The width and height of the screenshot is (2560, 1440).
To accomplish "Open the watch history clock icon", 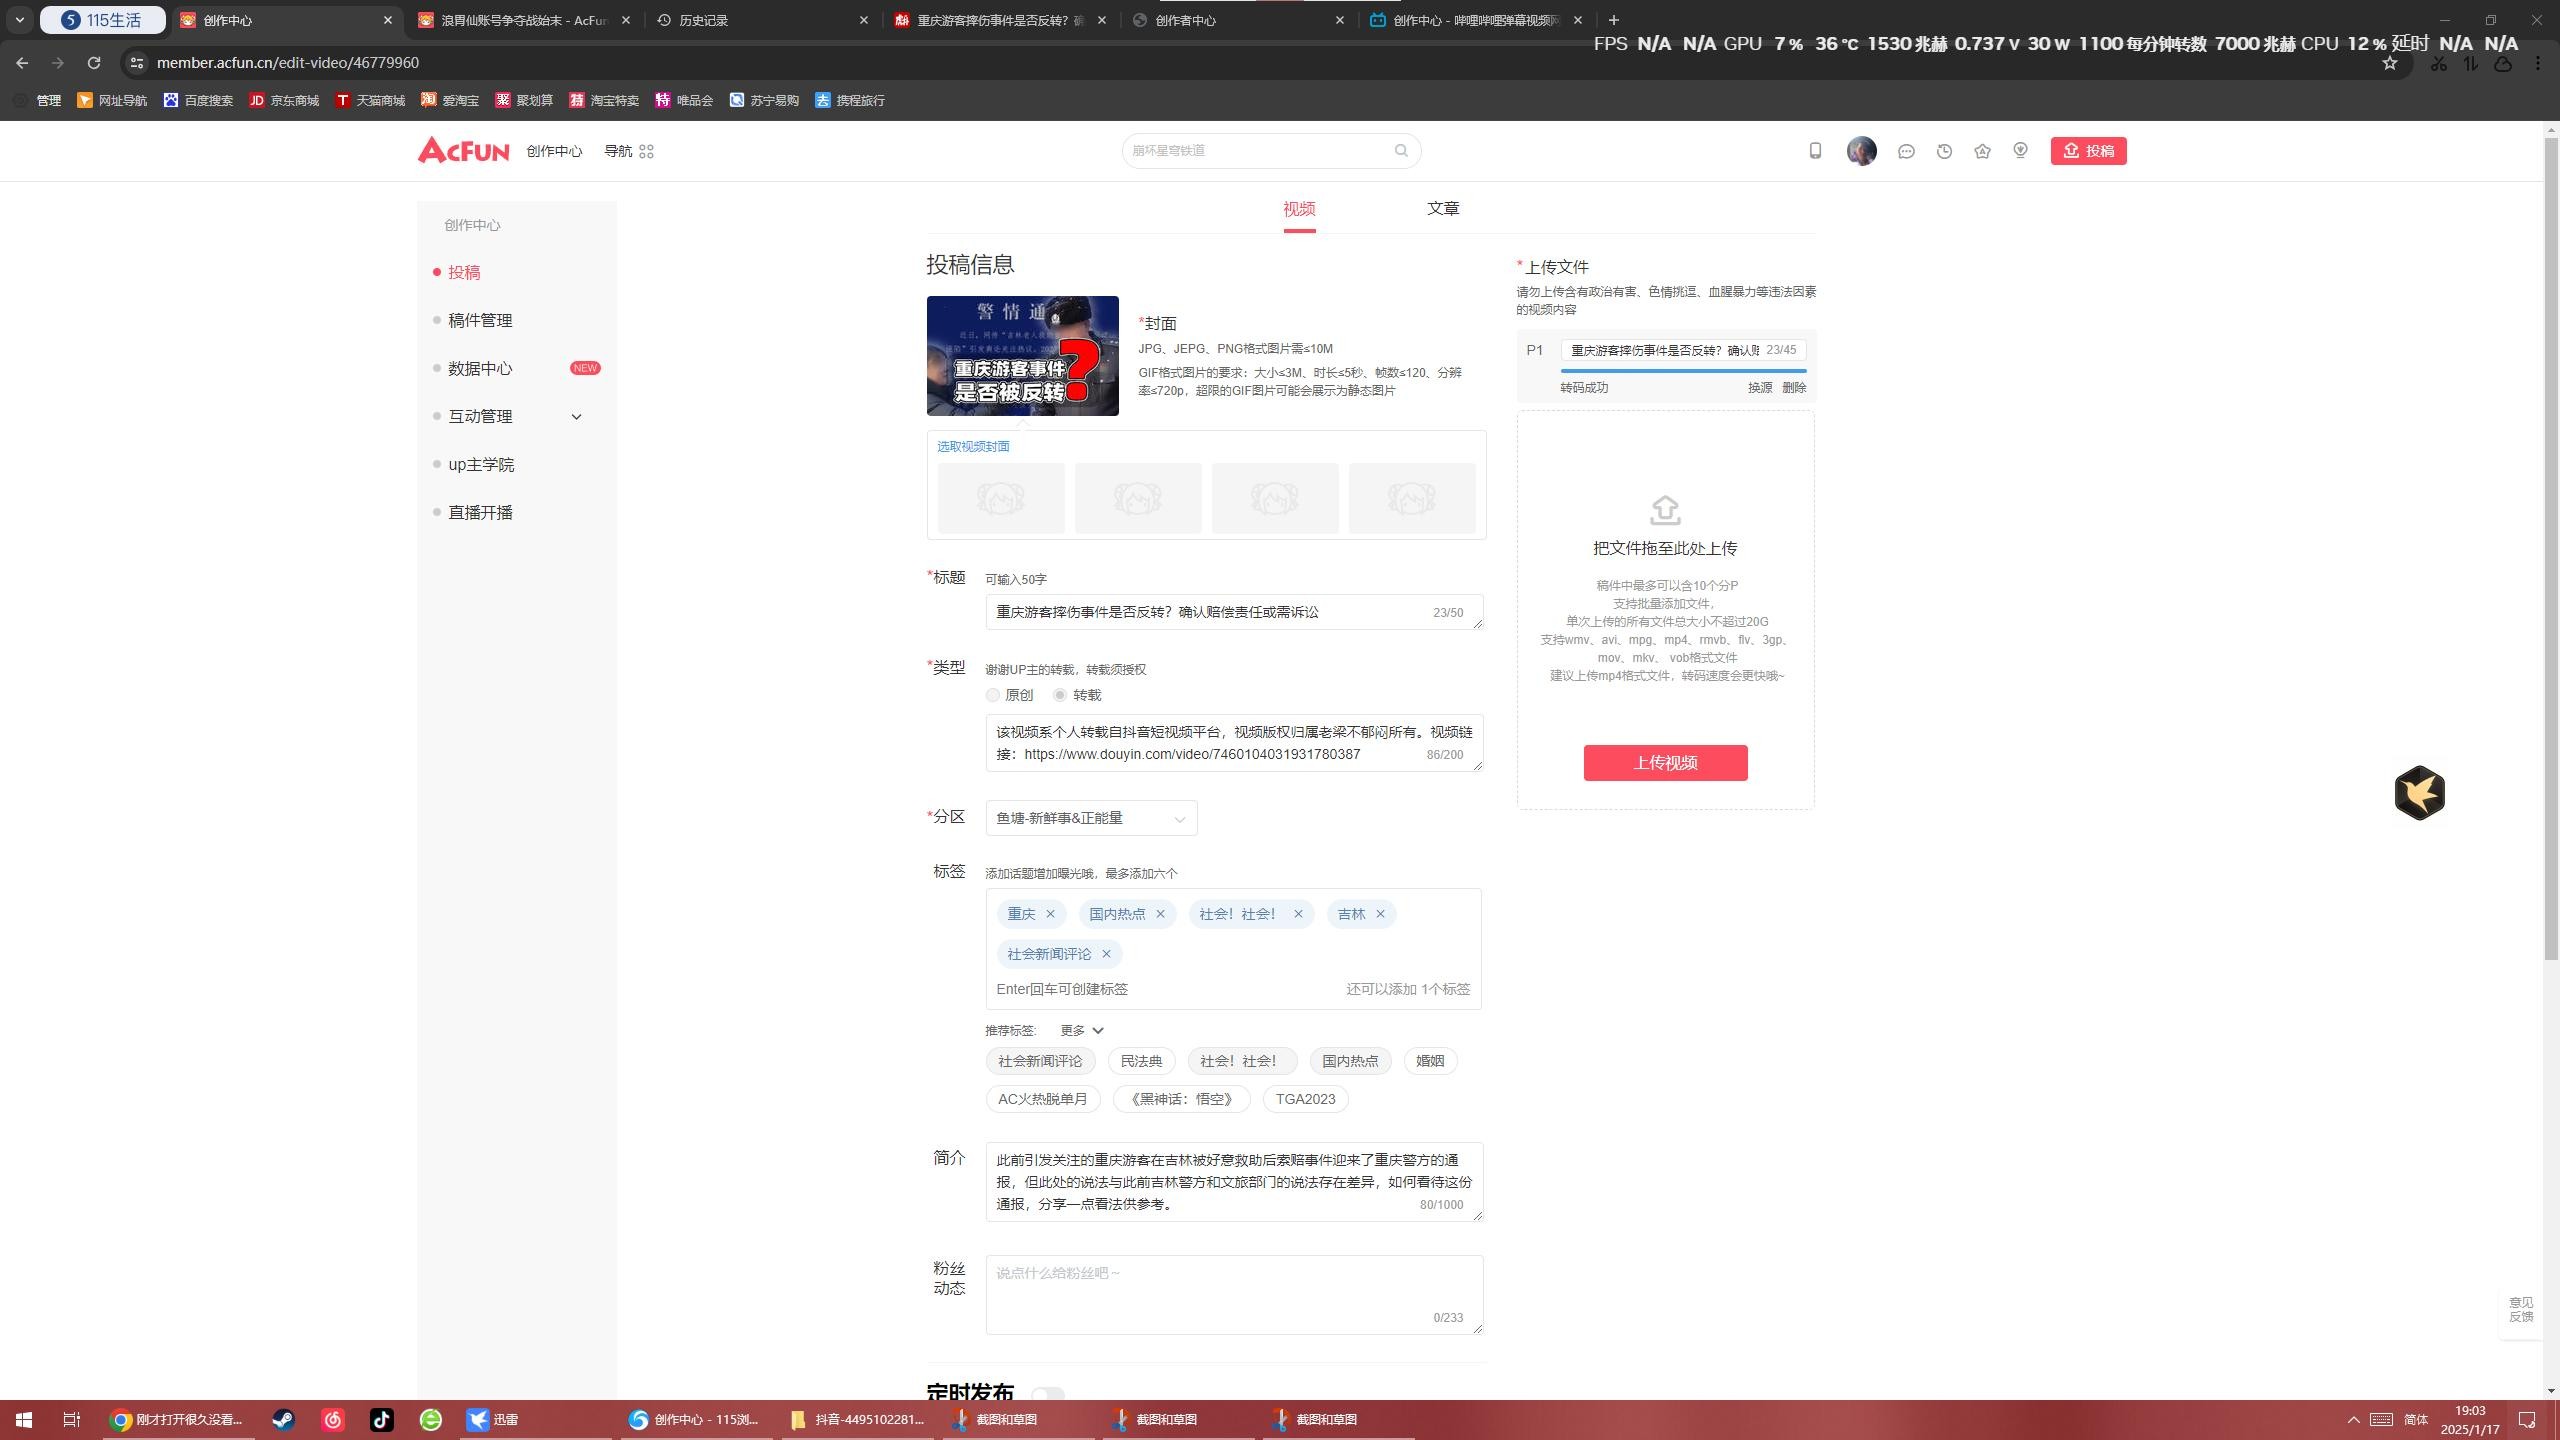I will click(x=1944, y=151).
